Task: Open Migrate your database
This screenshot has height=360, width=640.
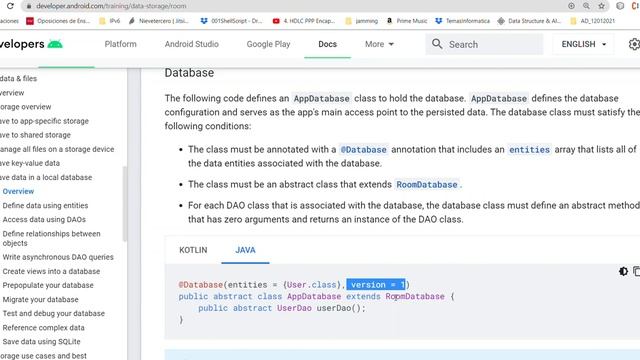Action: 40,299
